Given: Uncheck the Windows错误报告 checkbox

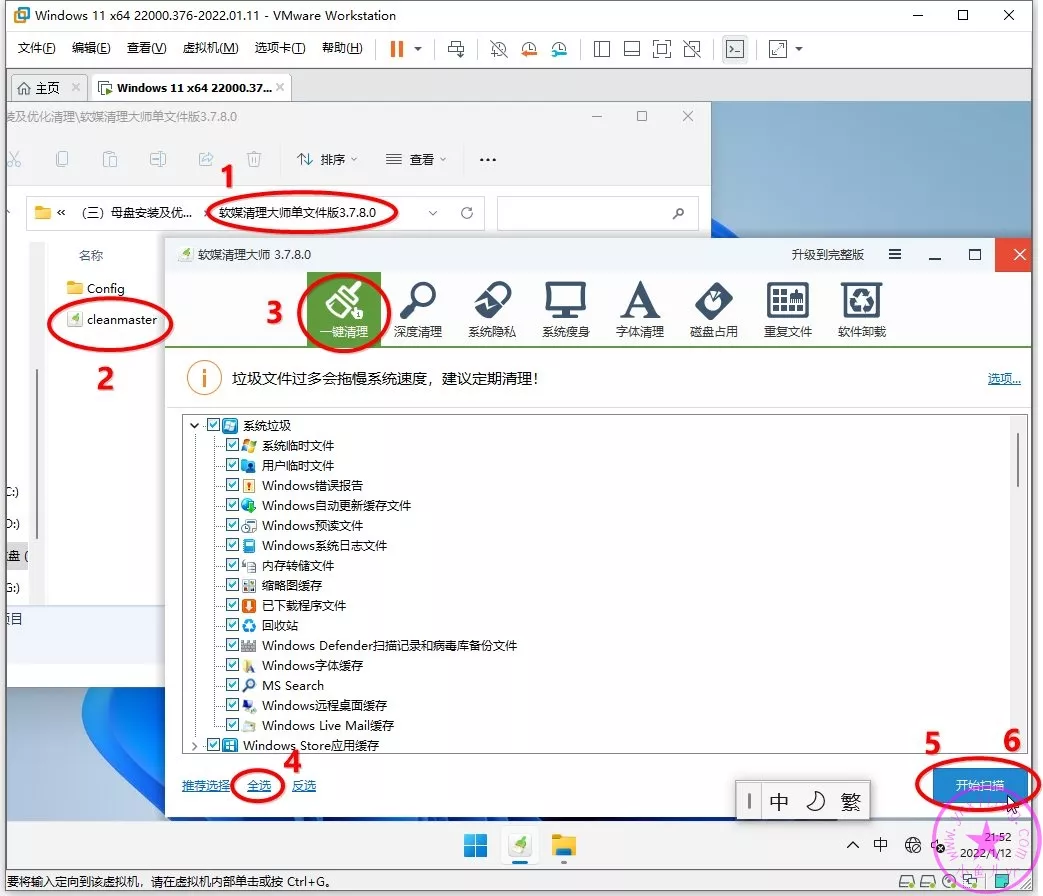Looking at the screenshot, I should click(233, 485).
